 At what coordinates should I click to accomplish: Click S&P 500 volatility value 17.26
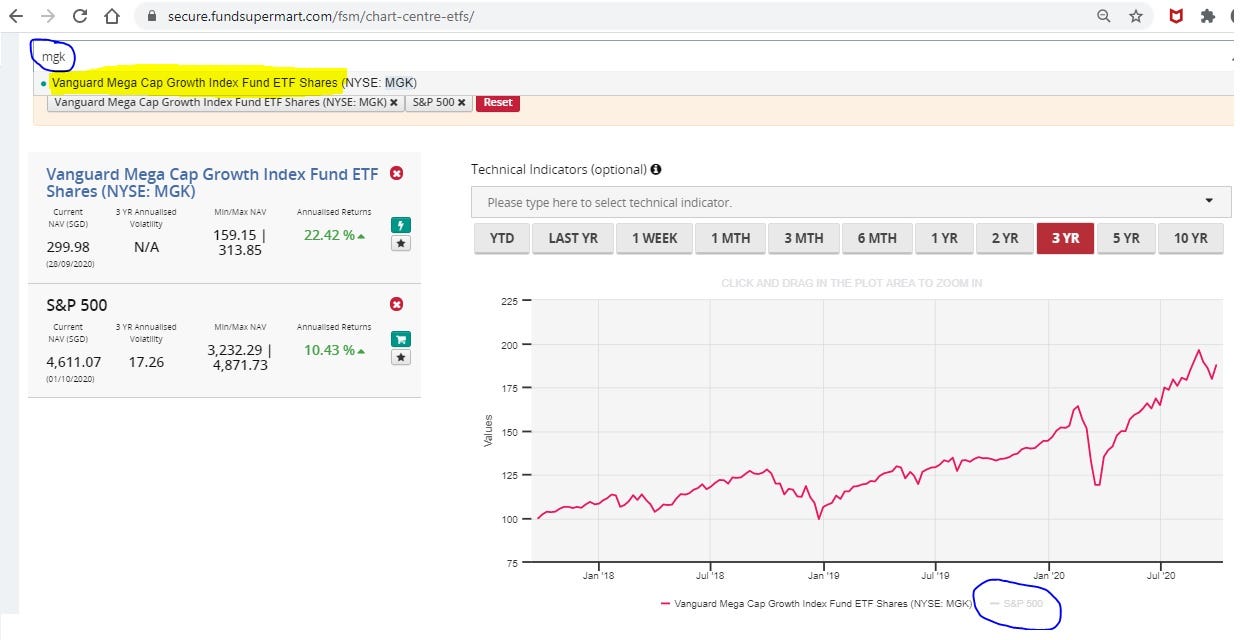point(146,362)
